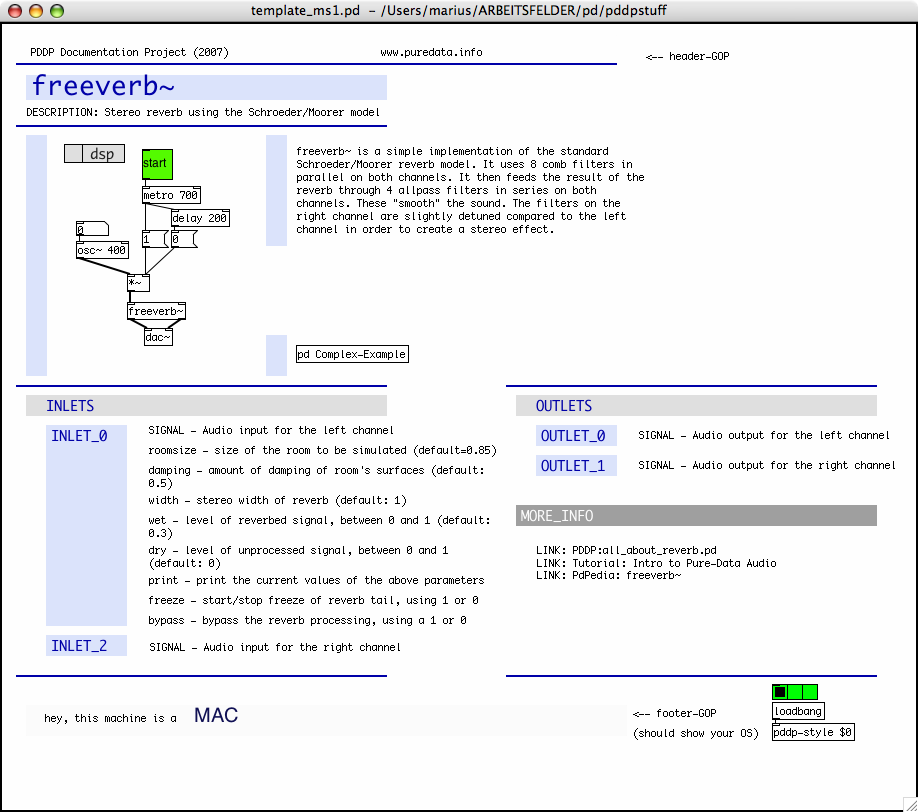The image size is (918, 812).
Task: Select the loadbang object
Action: pyautogui.click(x=799, y=711)
